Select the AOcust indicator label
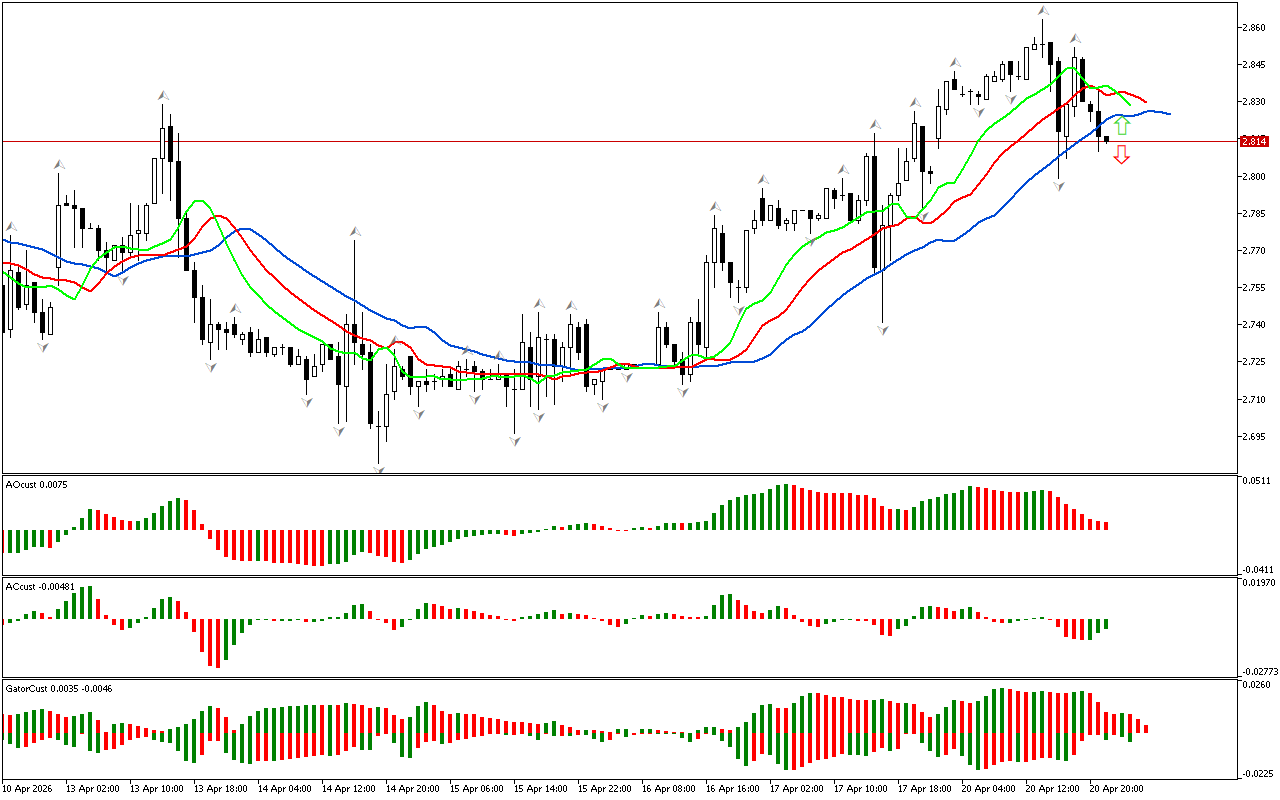This screenshot has width=1280, height=800. pyautogui.click(x=36, y=485)
